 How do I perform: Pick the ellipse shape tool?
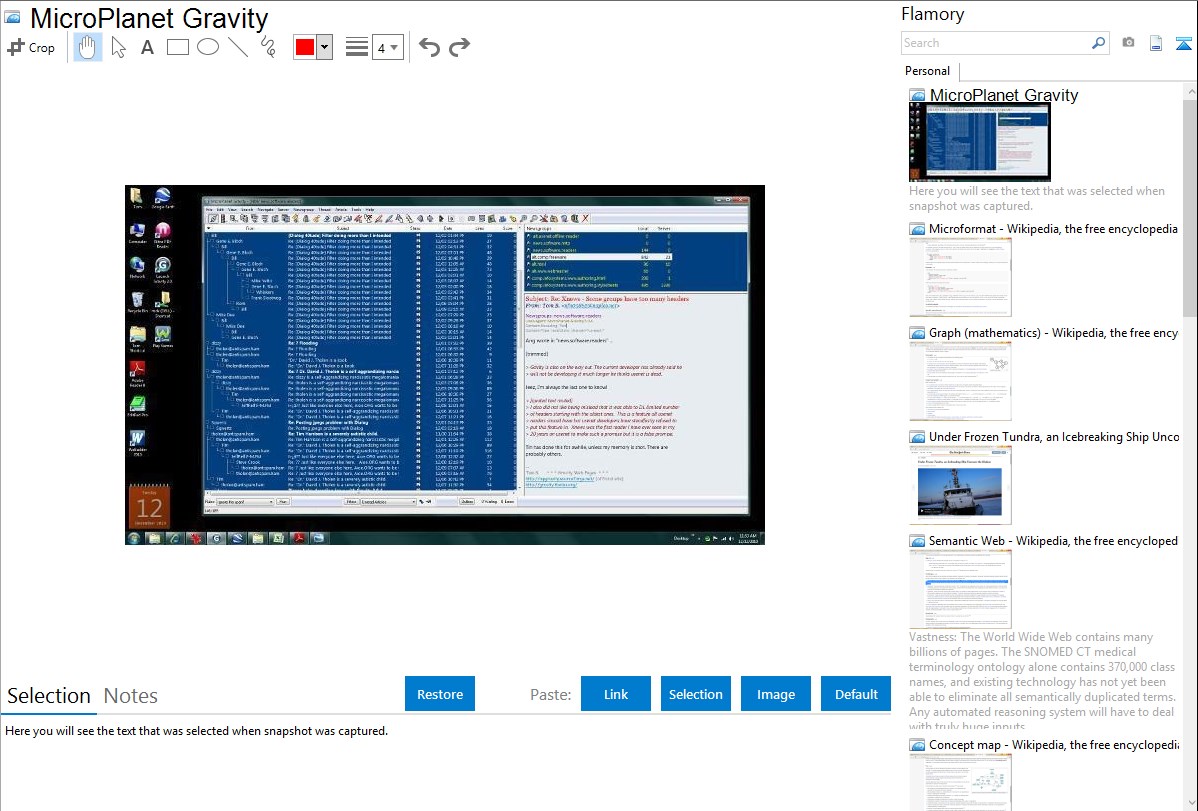(x=208, y=47)
